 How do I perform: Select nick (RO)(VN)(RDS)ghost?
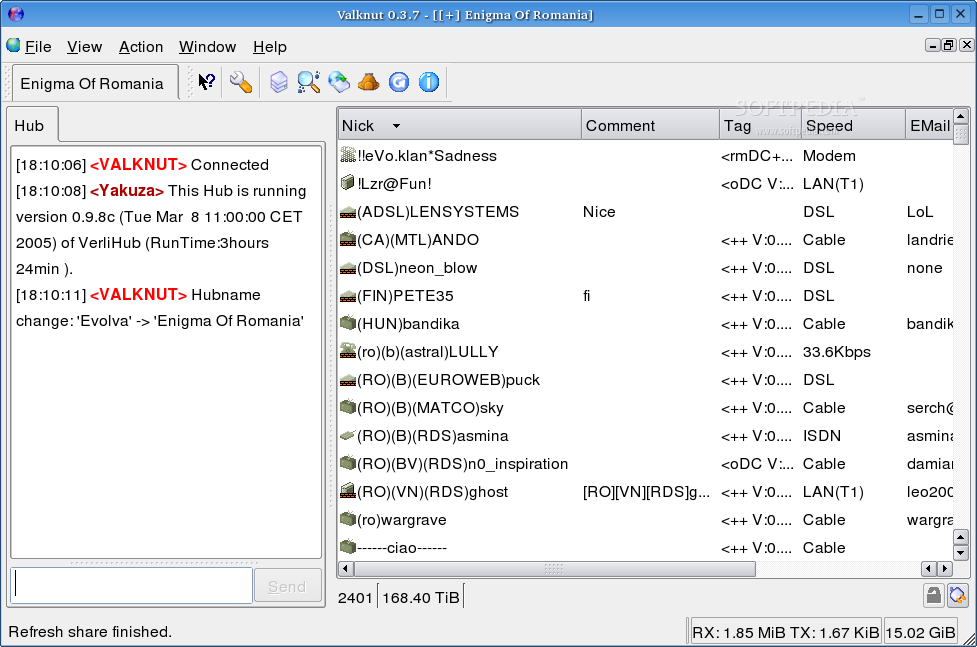click(x=432, y=492)
